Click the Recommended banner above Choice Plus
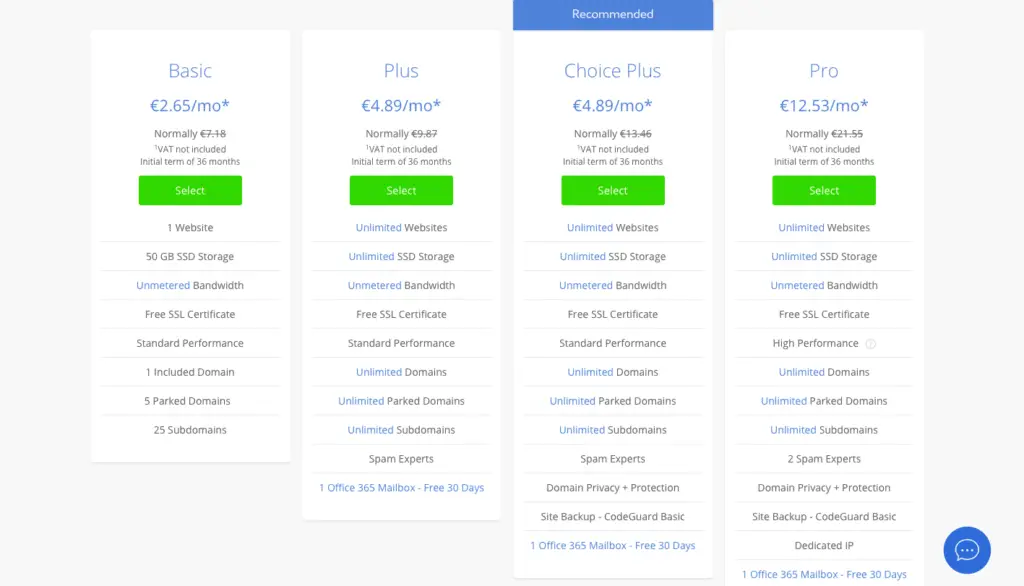This screenshot has height=586, width=1024. 613,14
